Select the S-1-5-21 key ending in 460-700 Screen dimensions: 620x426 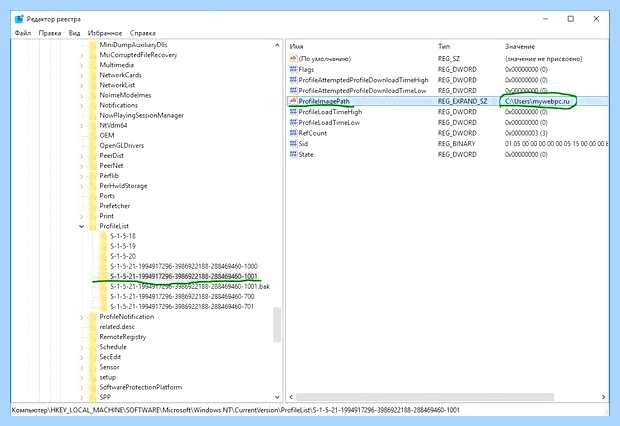pos(182,296)
